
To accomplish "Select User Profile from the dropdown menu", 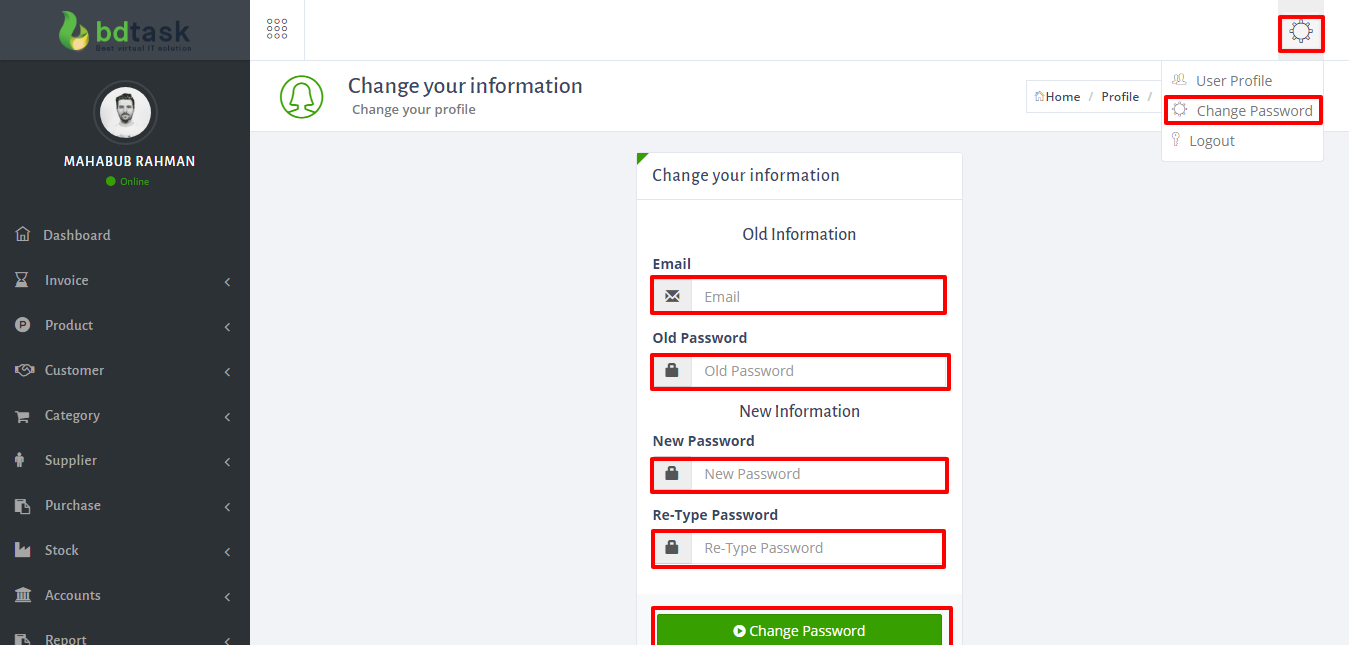I will [x=1233, y=81].
